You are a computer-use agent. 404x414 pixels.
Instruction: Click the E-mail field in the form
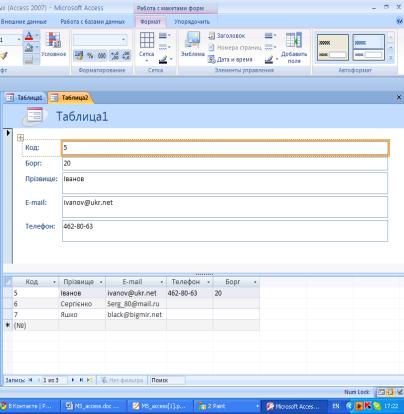(225, 207)
